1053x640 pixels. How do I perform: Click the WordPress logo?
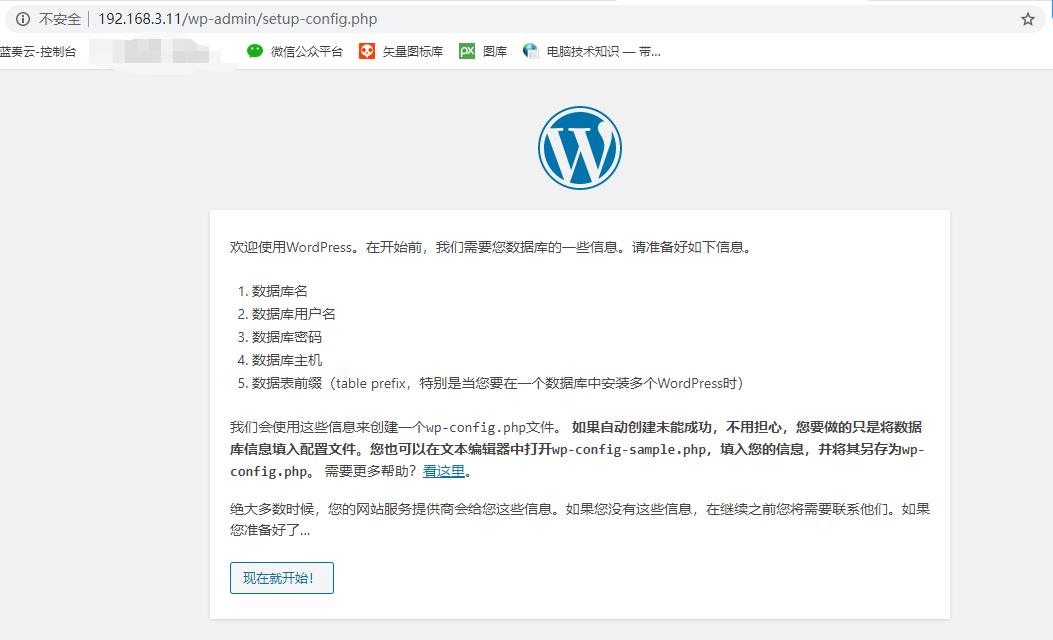tap(580, 148)
